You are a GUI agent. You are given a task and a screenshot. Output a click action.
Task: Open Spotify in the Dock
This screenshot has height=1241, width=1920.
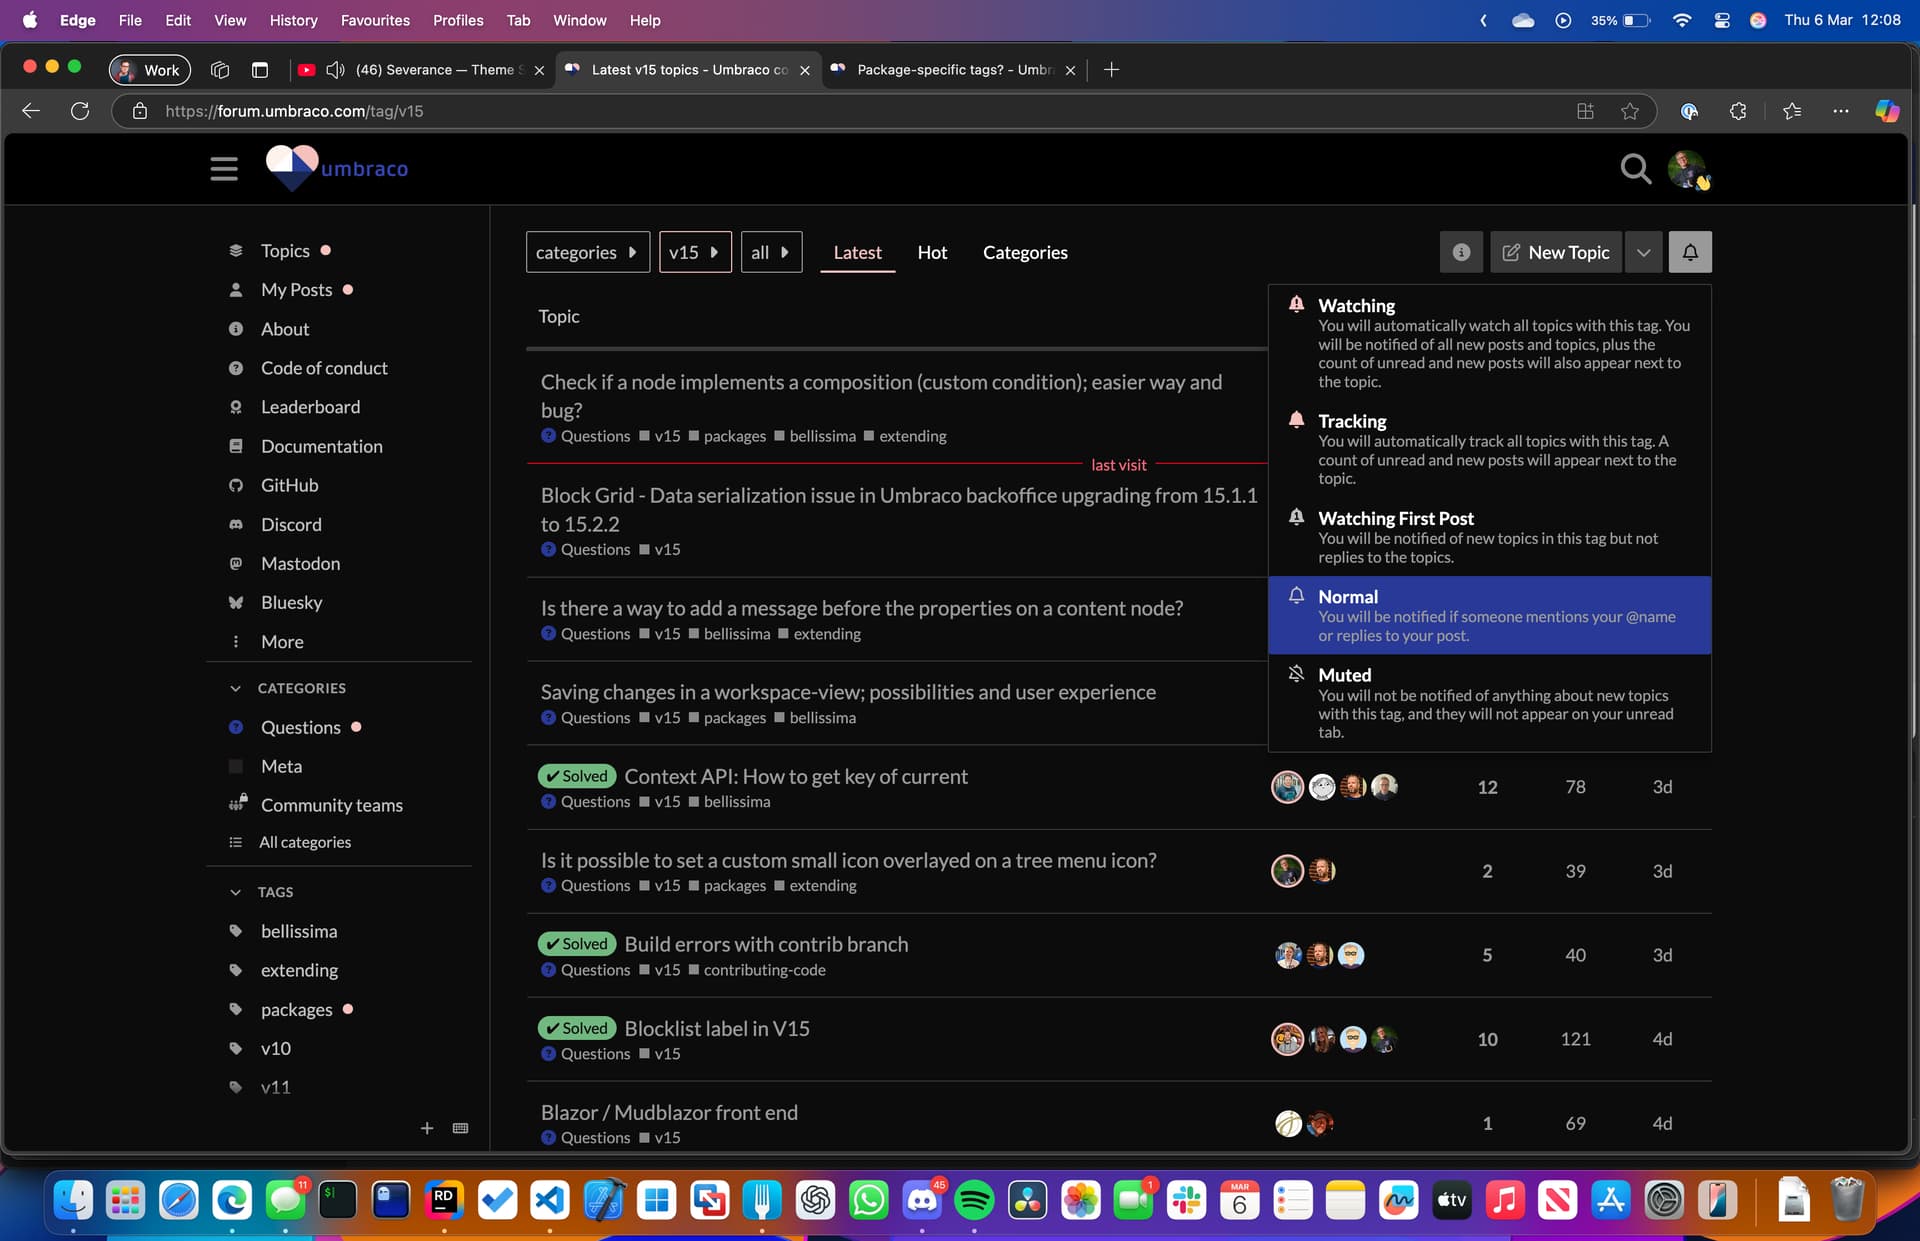coord(974,1200)
